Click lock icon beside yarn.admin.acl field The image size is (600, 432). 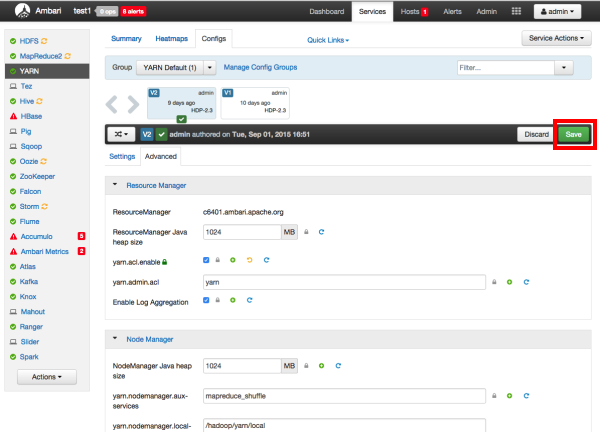(x=494, y=282)
